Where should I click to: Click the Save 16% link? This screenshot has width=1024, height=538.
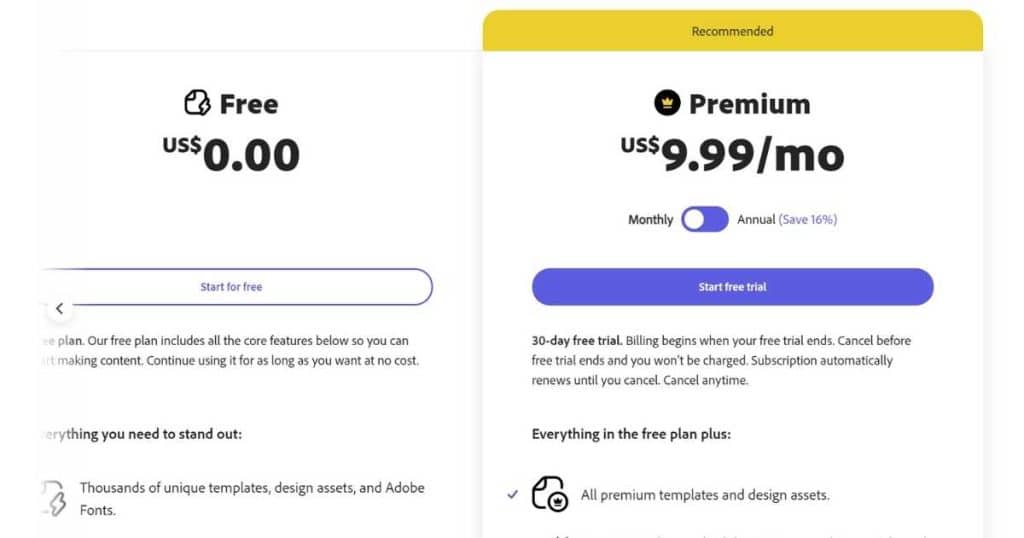click(808, 219)
